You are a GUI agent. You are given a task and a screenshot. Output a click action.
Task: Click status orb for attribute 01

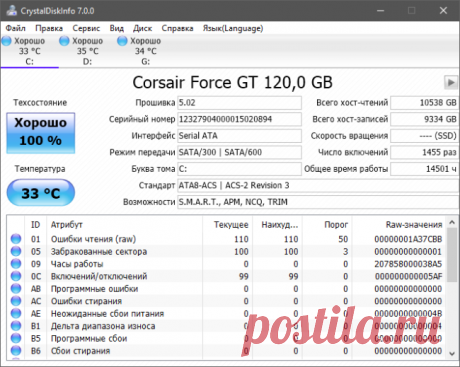pos(16,239)
